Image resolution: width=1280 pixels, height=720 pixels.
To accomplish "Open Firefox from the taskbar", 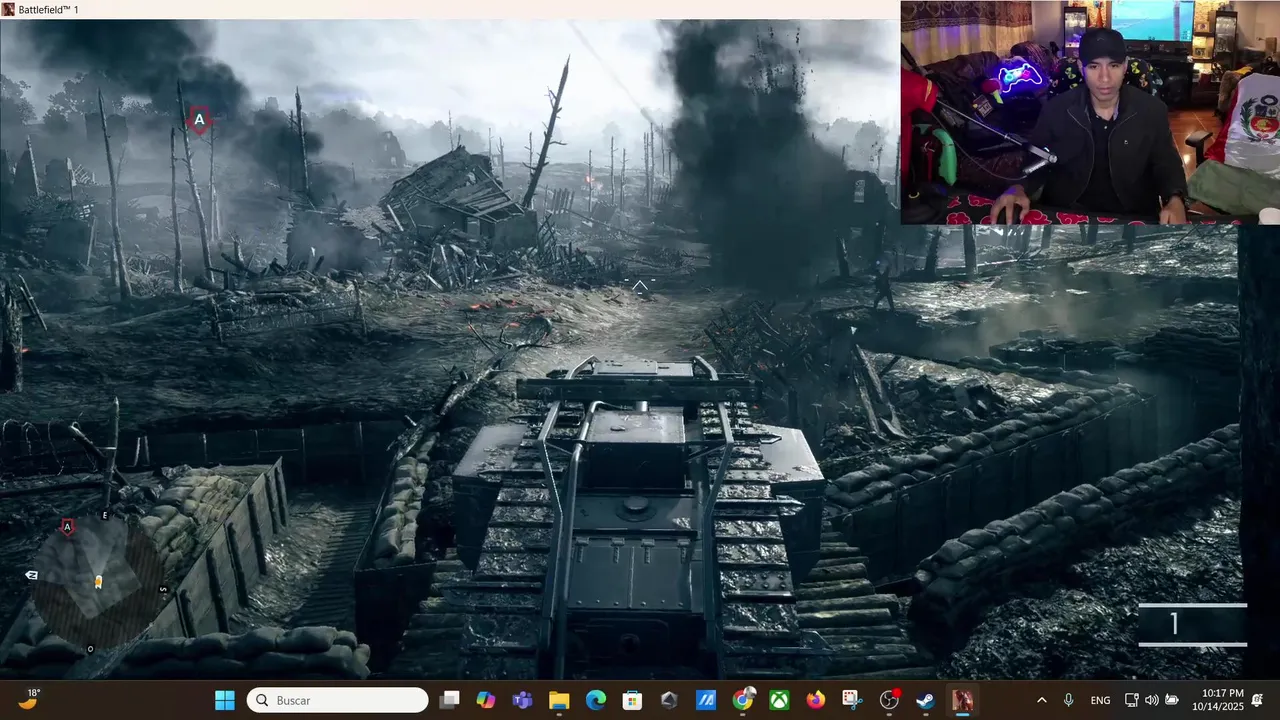I will 816,700.
